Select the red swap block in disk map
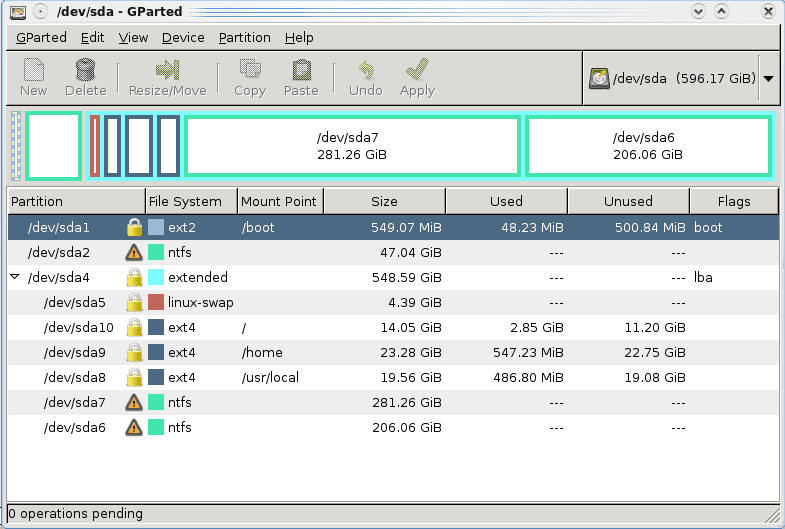This screenshot has width=785, height=529. point(95,146)
